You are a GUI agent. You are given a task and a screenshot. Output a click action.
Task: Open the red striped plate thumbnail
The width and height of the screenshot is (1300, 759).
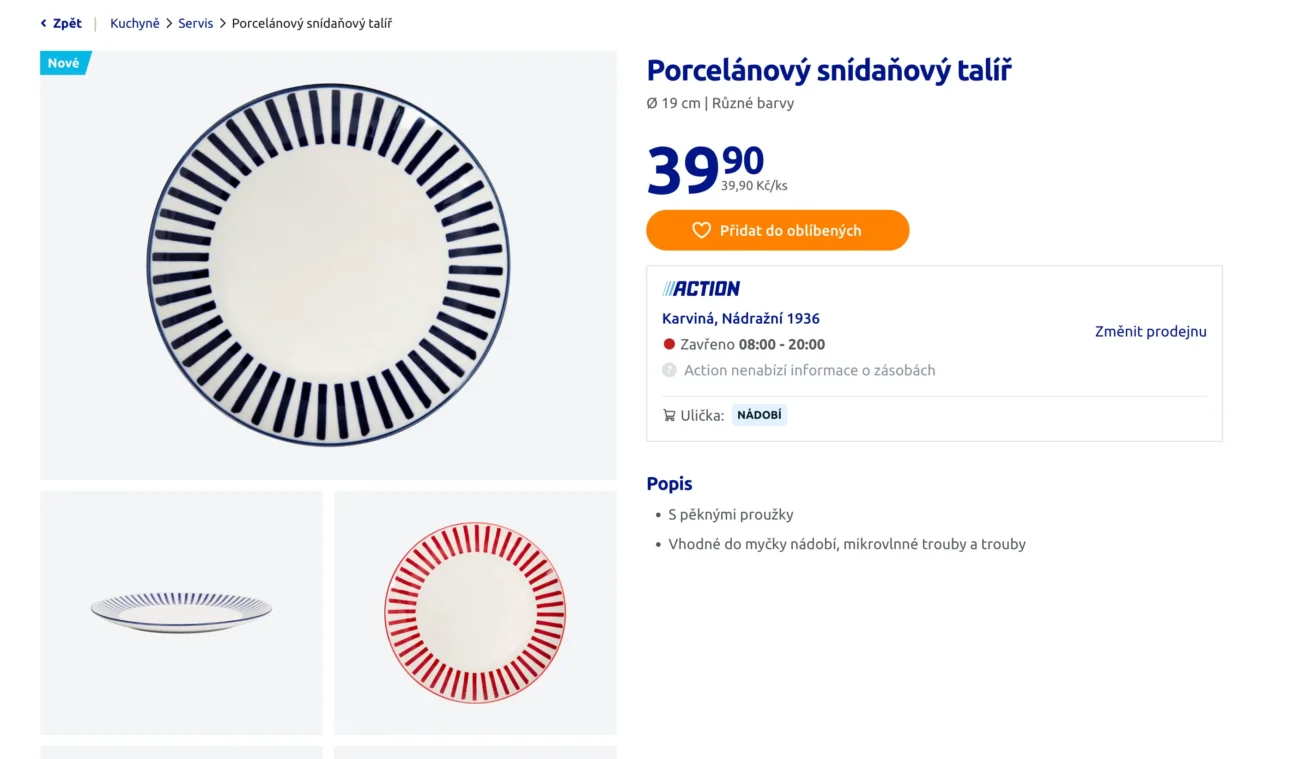pyautogui.click(x=475, y=612)
